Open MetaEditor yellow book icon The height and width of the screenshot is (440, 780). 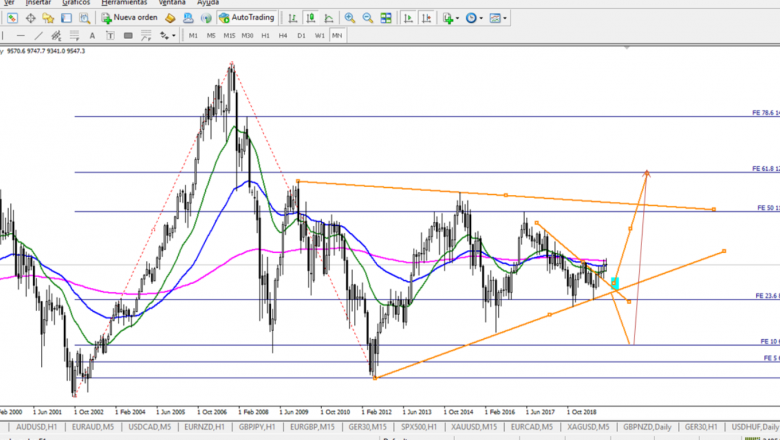pos(170,18)
